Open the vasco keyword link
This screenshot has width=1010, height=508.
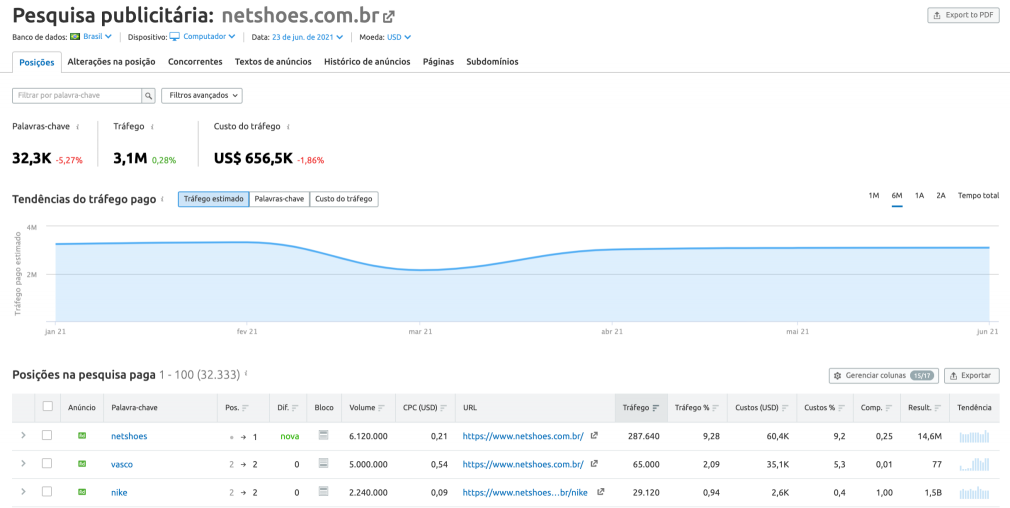click(122, 464)
